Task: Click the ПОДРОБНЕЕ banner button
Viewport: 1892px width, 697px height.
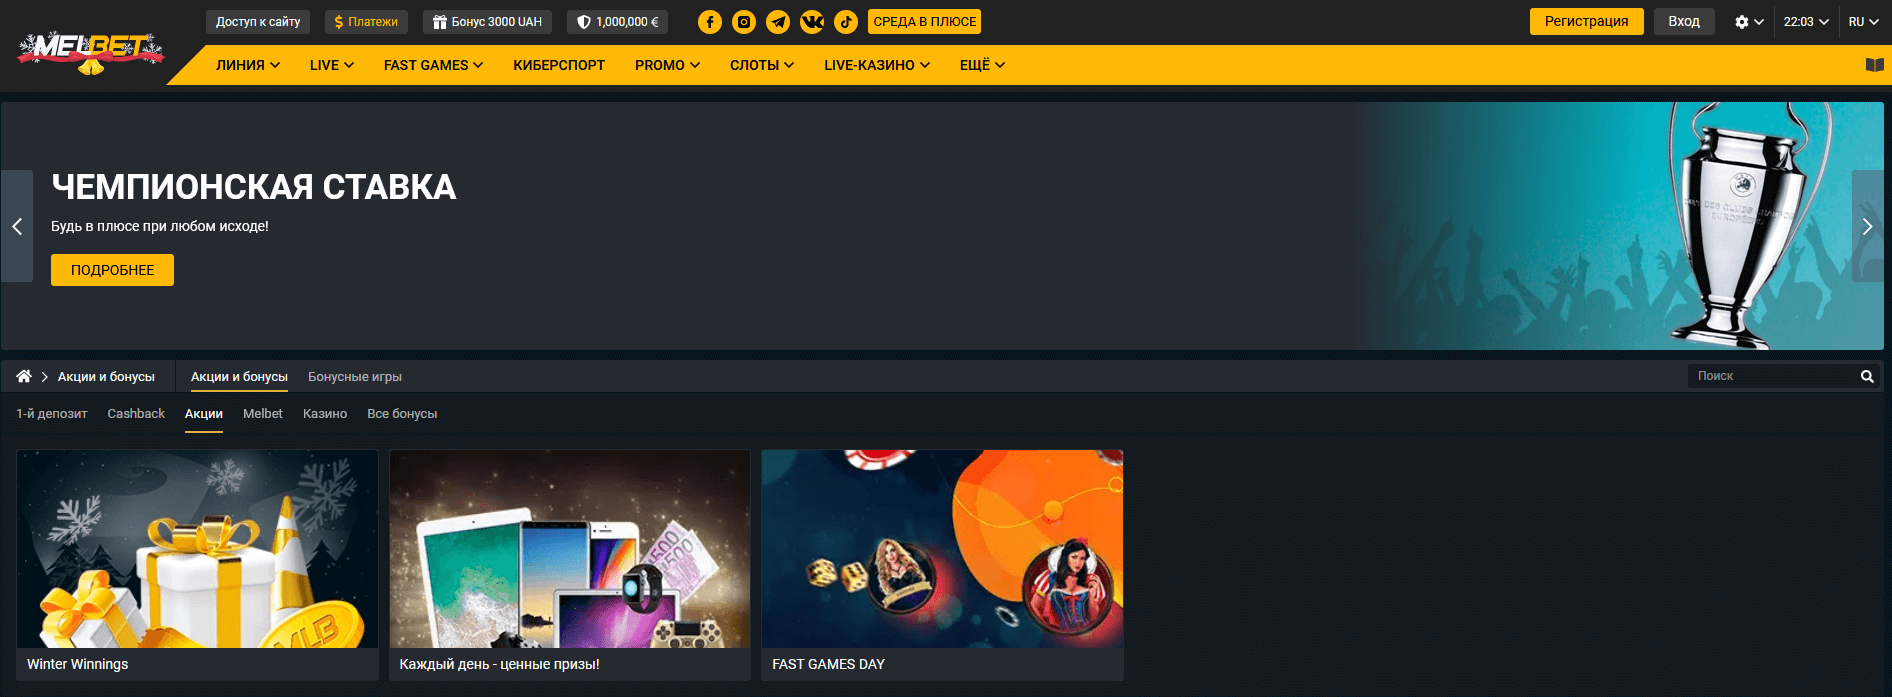Action: click(112, 270)
